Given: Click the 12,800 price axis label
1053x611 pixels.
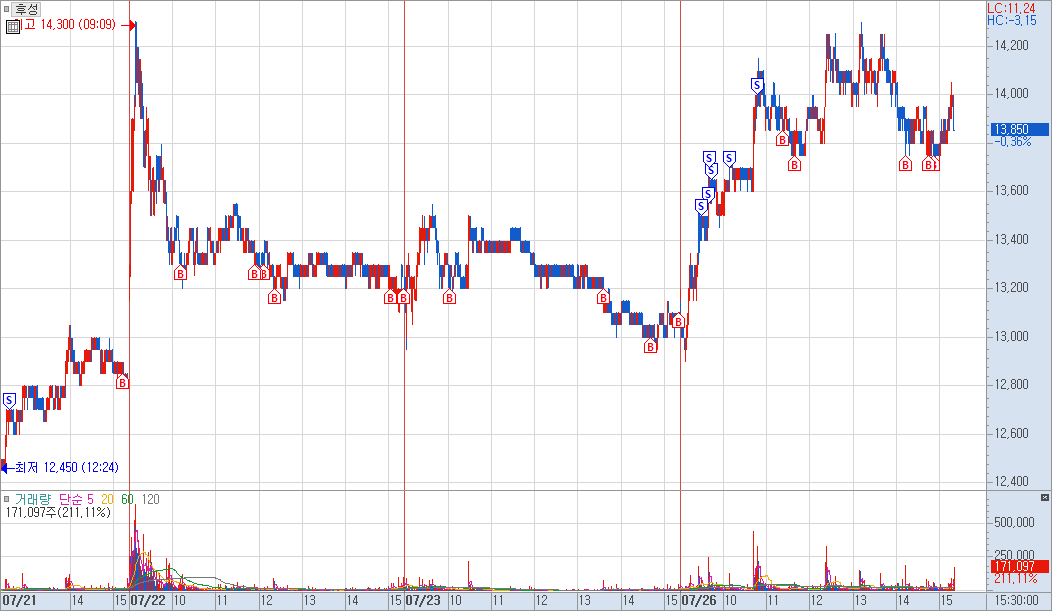Looking at the screenshot, I should click(x=1011, y=385).
